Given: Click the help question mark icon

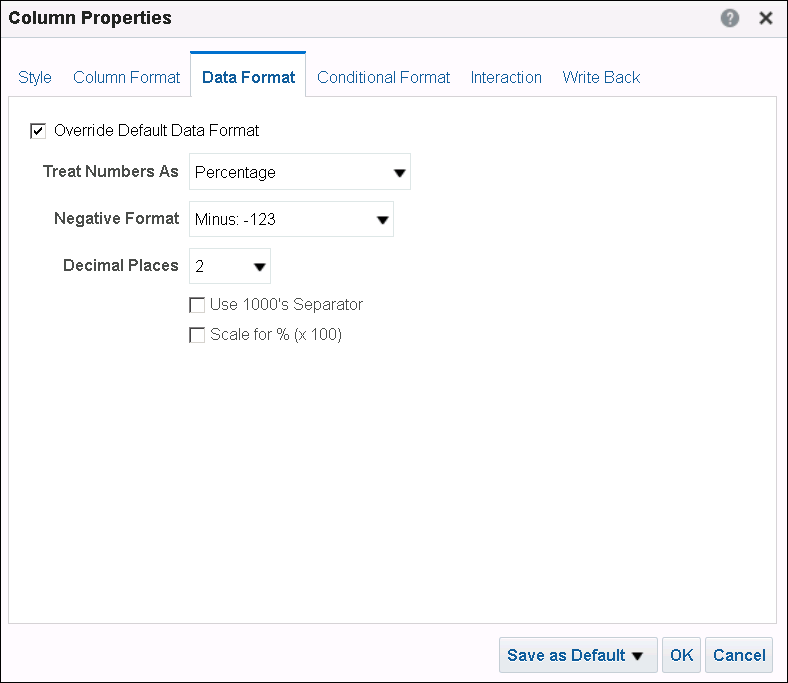Looking at the screenshot, I should (x=730, y=18).
